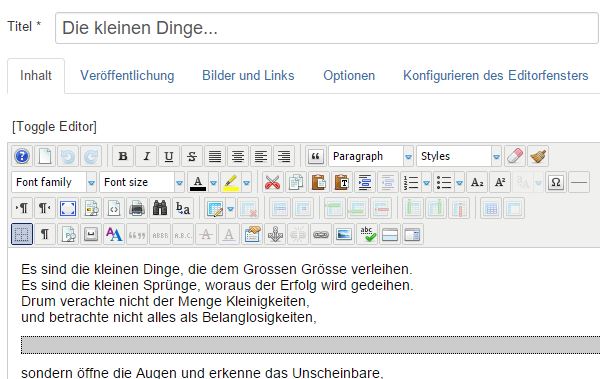Open the Paragraph format dropdown
Image resolution: width=600 pixels, height=379 pixels.
[371, 156]
